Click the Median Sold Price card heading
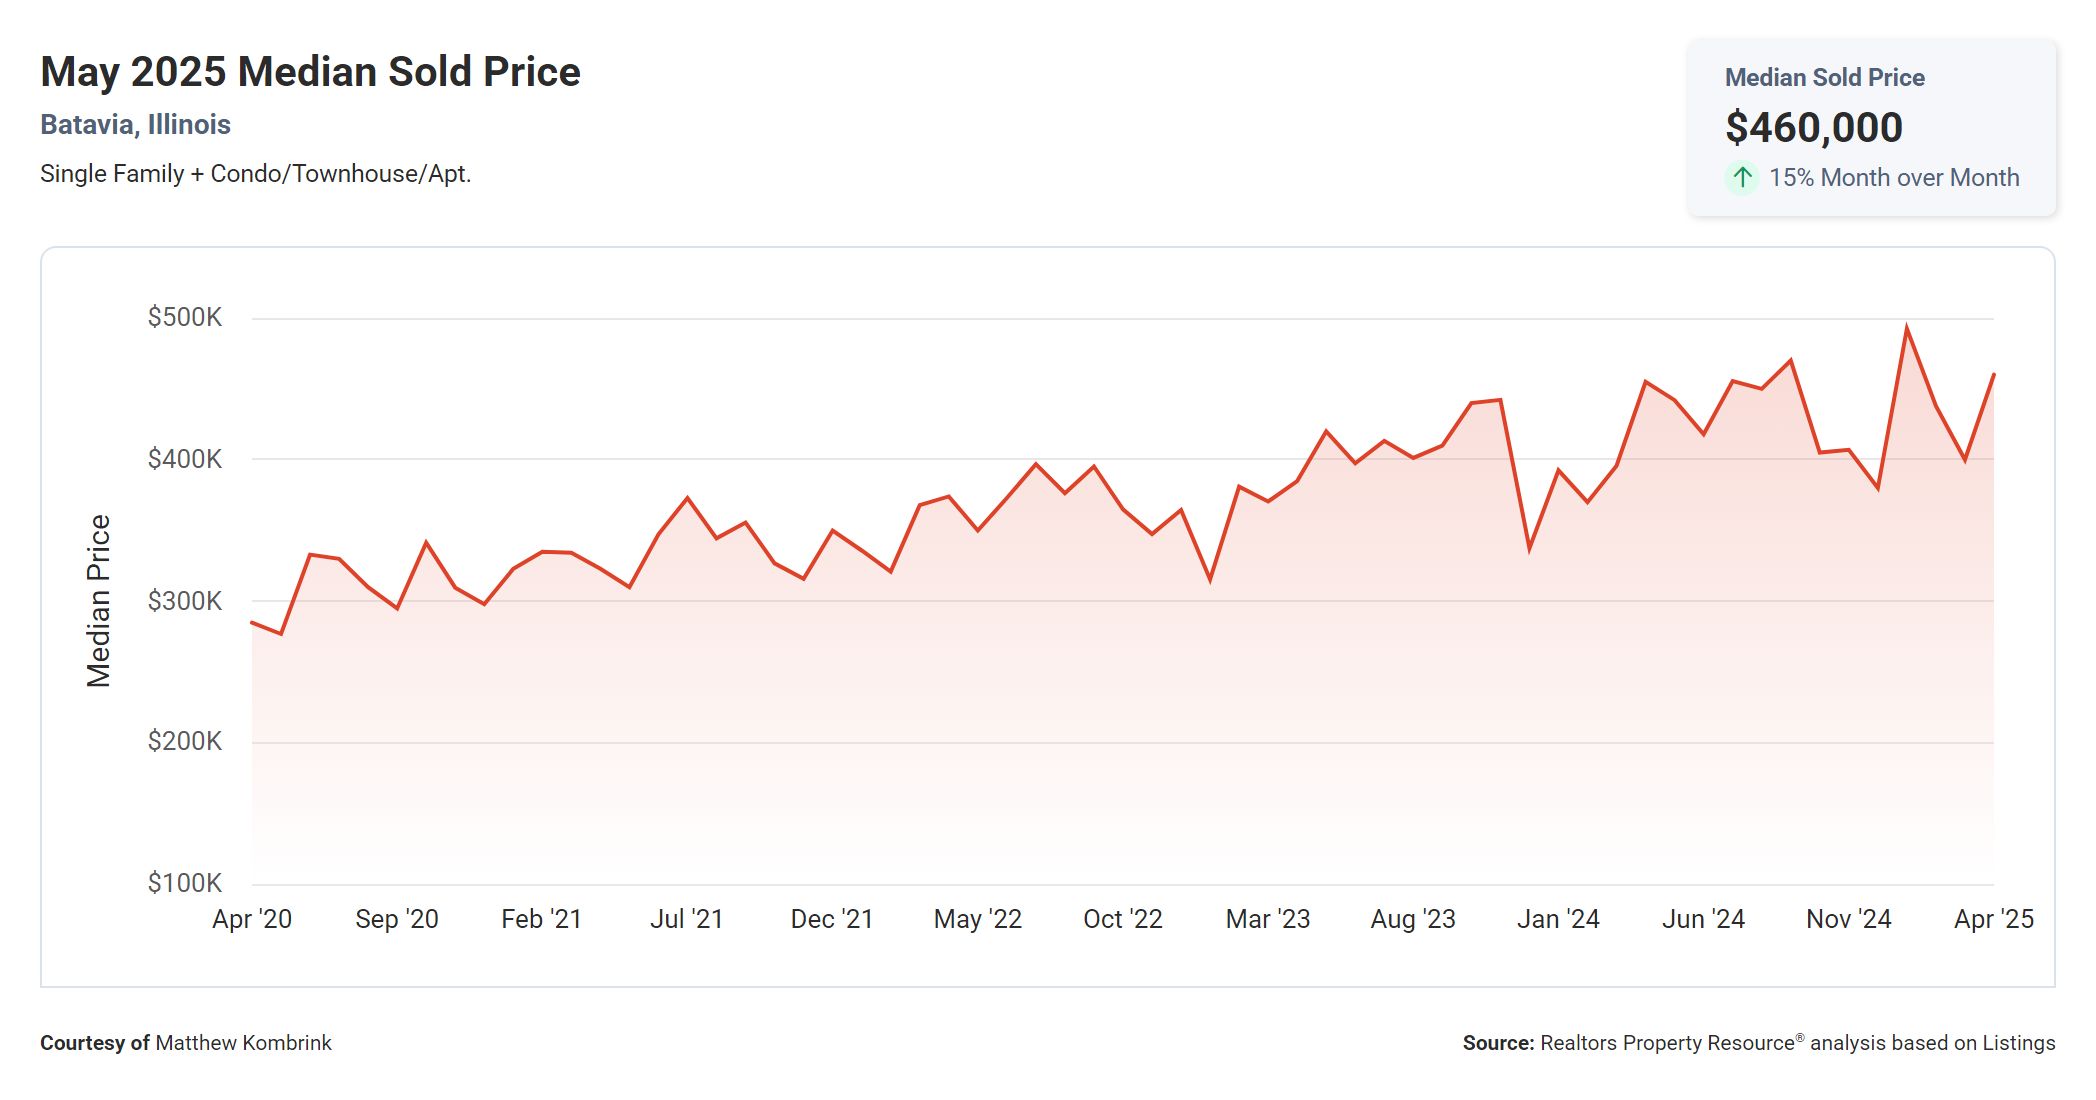Screen dimensions: 2096x1100 1824,77
